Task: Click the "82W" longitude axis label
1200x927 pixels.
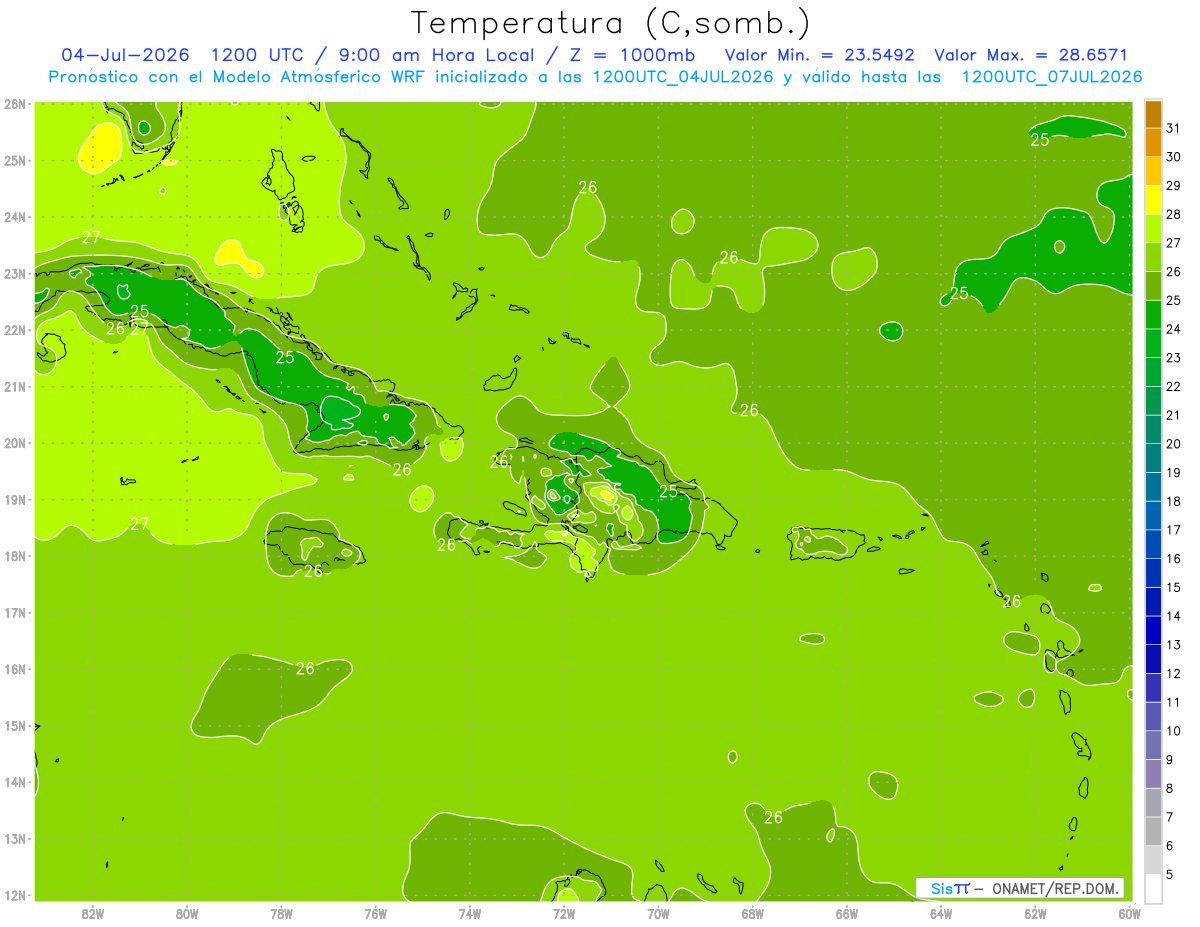Action: click(93, 913)
